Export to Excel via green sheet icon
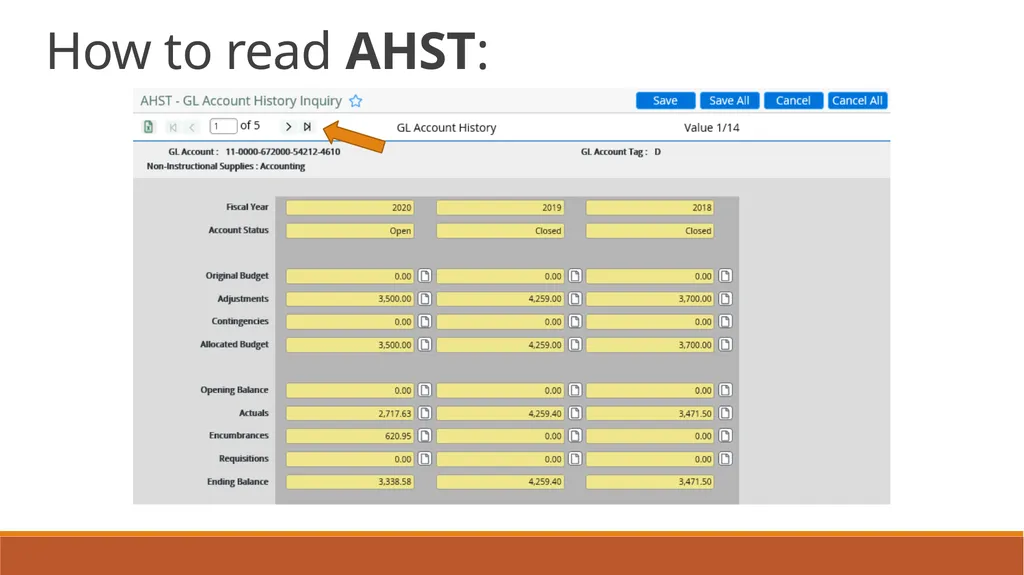This screenshot has width=1024, height=575. coord(148,127)
